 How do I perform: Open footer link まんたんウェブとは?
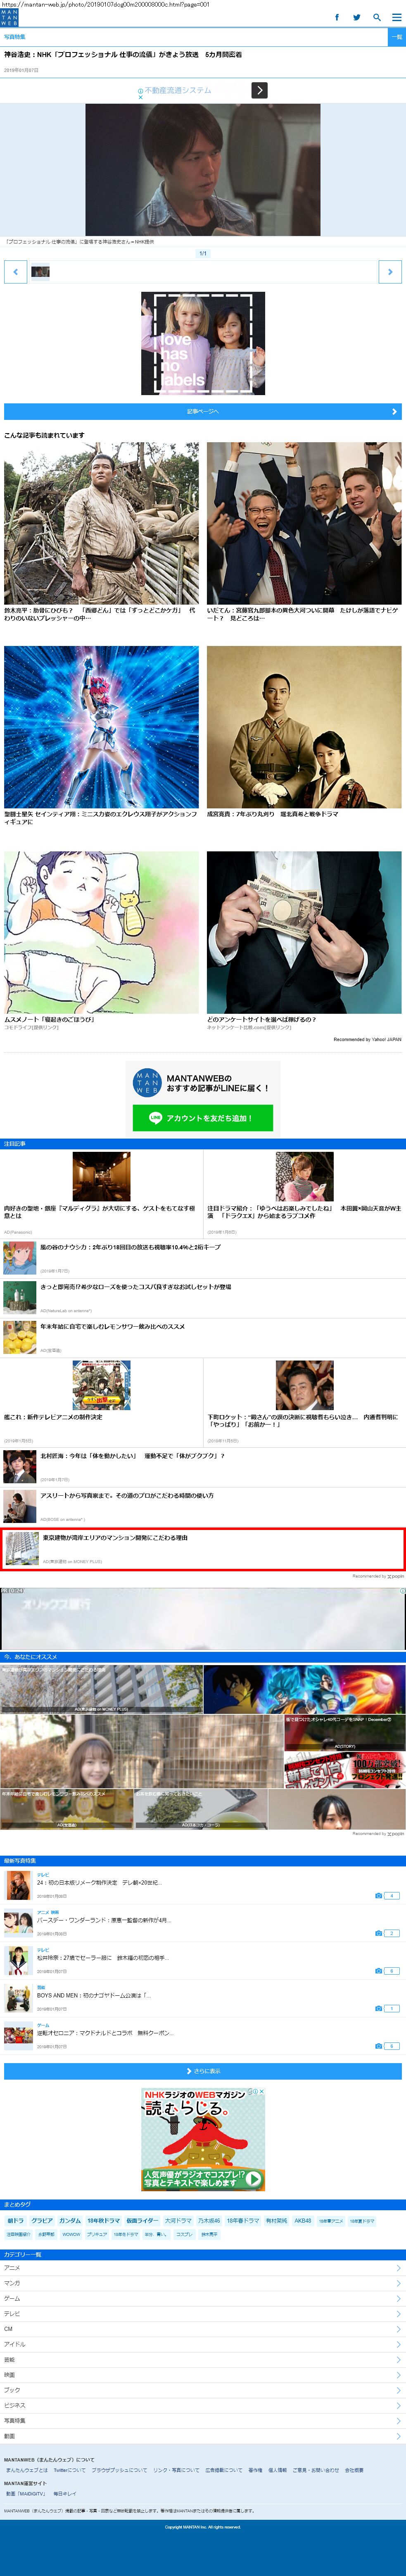coord(27,2470)
